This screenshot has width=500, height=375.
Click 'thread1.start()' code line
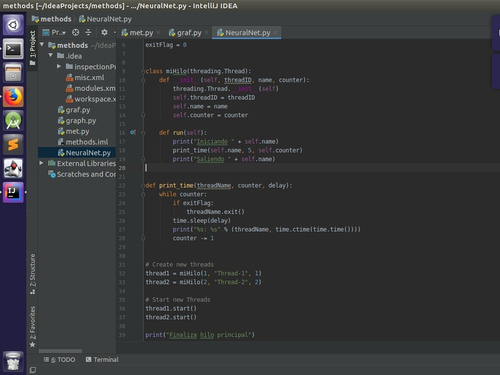pyautogui.click(x=171, y=308)
